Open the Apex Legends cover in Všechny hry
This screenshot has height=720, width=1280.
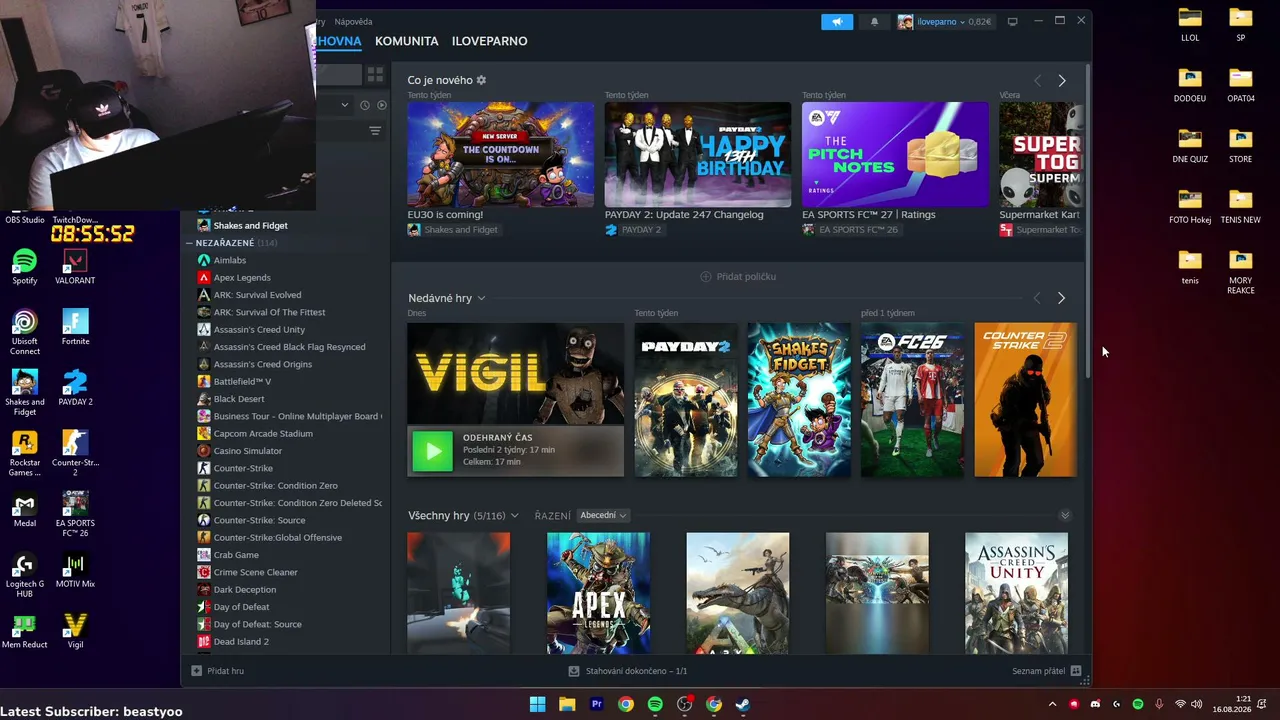(598, 593)
